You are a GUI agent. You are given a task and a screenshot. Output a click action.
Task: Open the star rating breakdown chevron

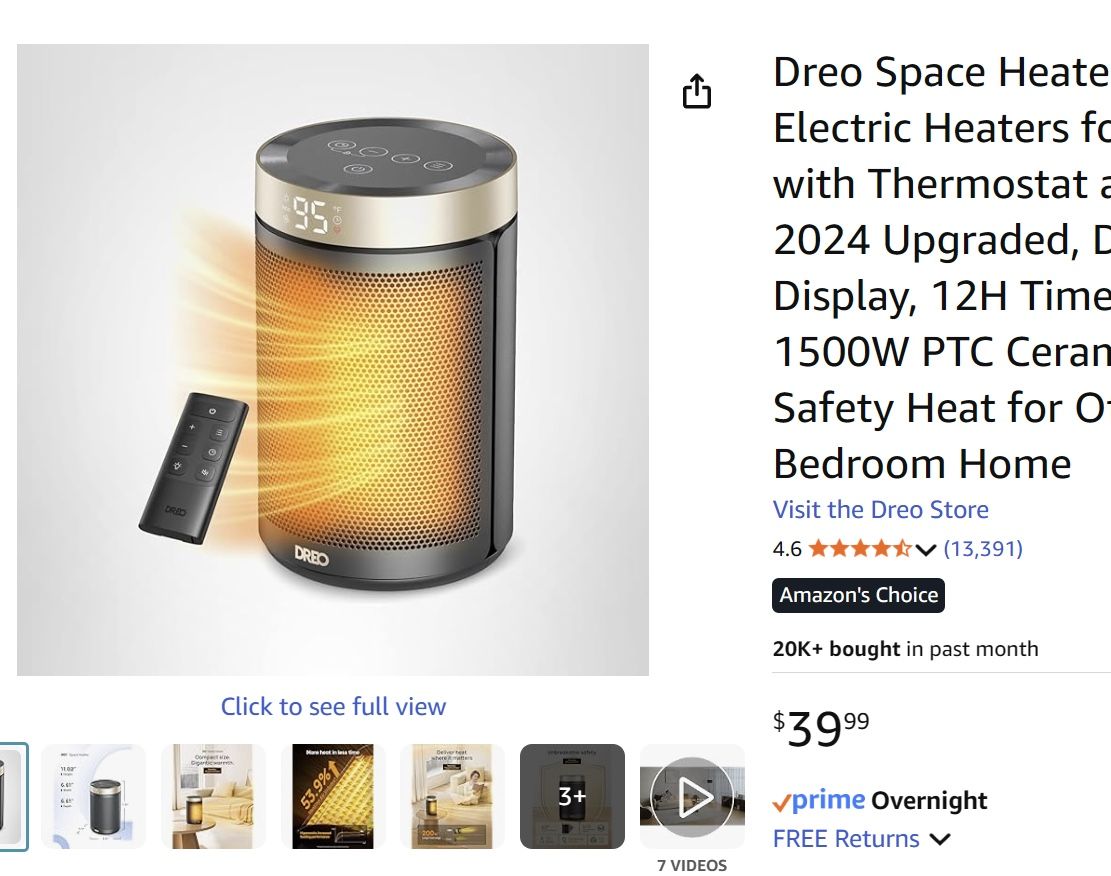click(925, 548)
